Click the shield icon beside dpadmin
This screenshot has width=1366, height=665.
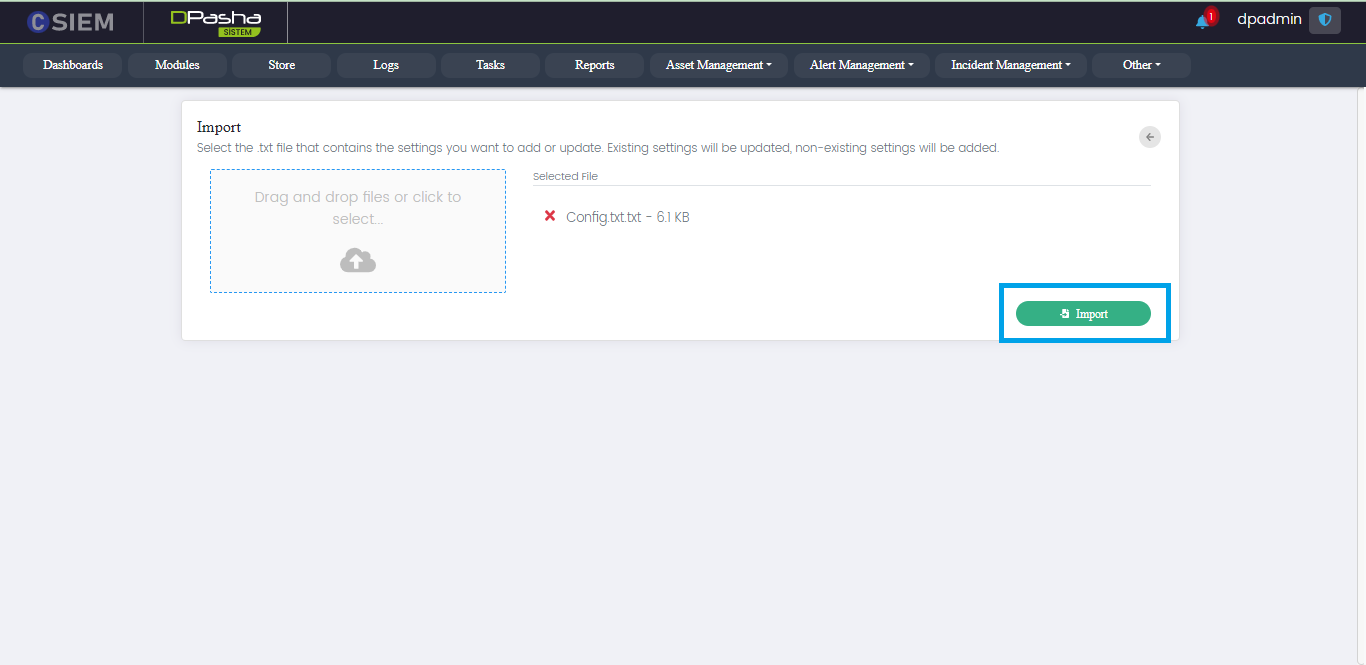tap(1325, 20)
